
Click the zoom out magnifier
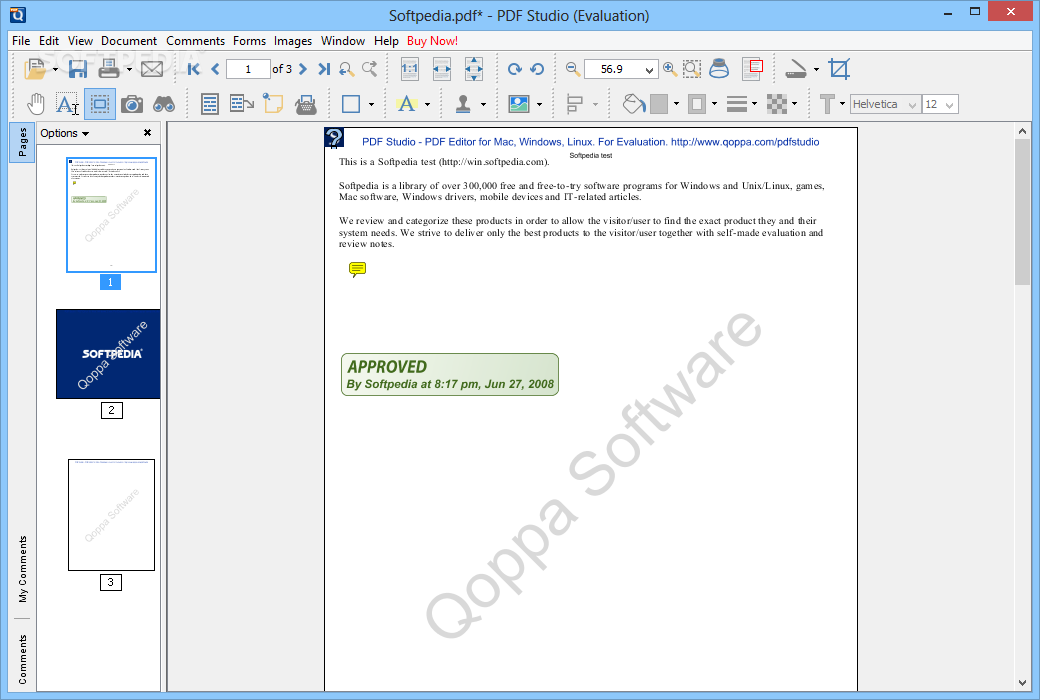572,68
